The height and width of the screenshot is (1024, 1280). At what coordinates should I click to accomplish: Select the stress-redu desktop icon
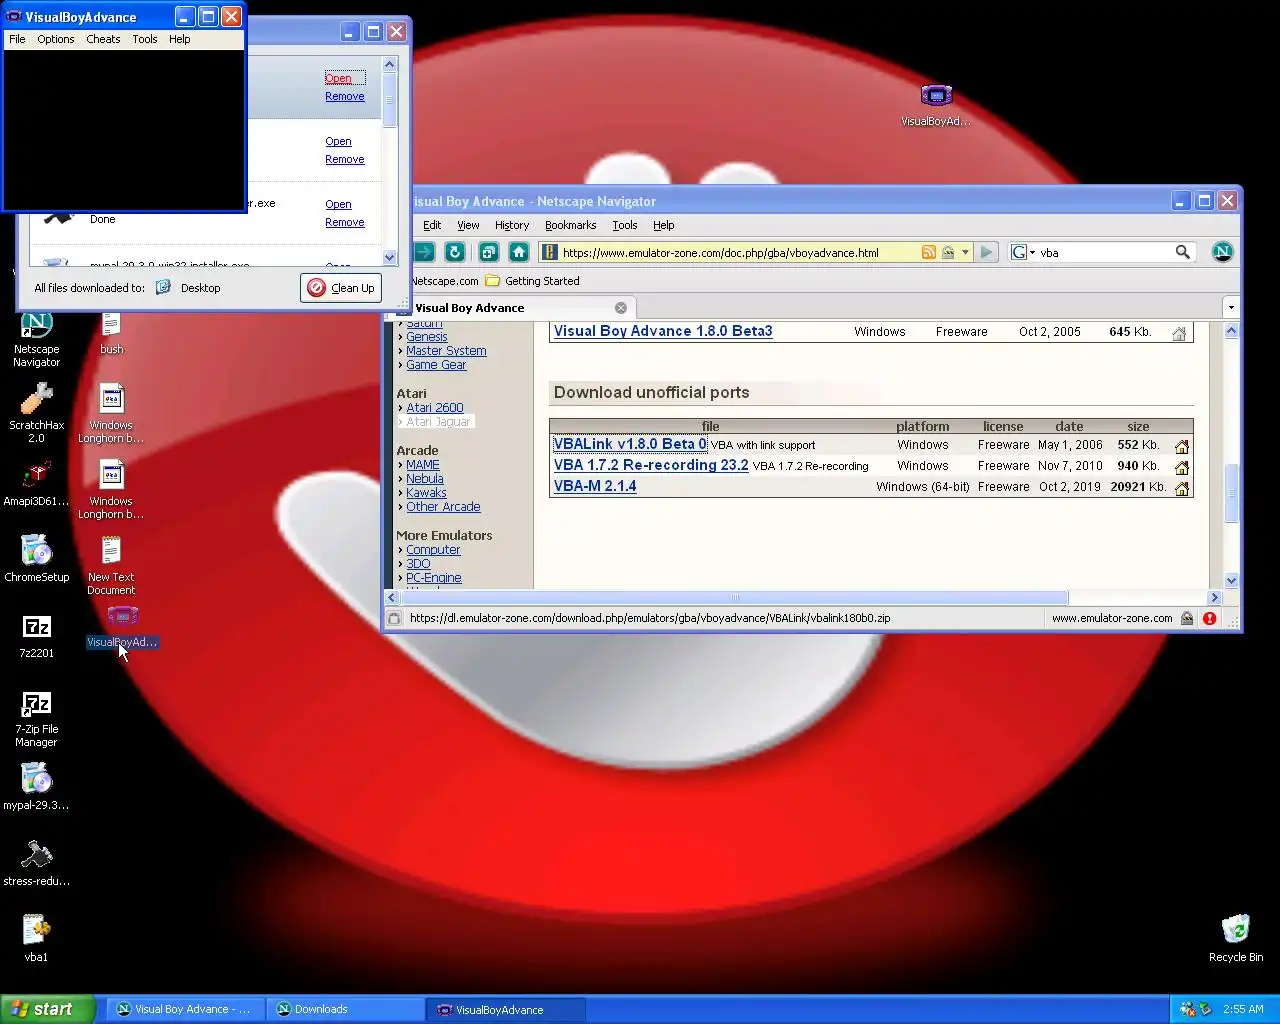pyautogui.click(x=37, y=863)
